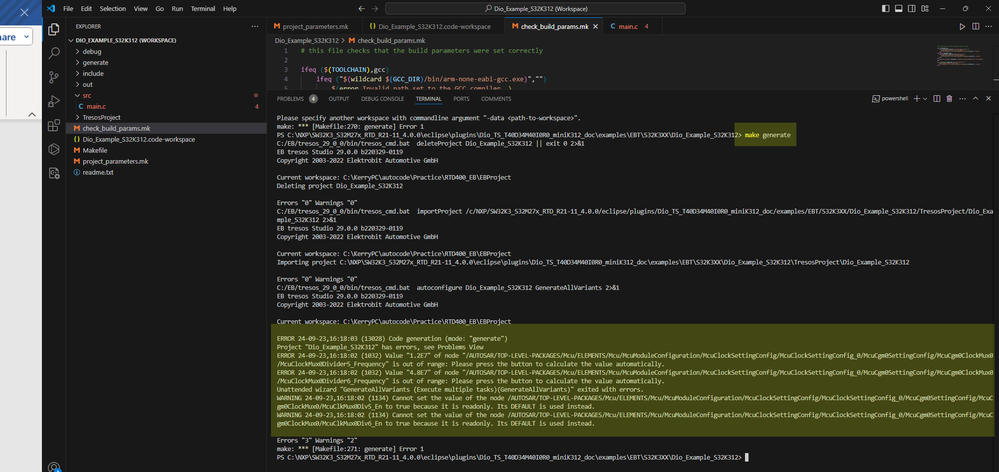Switch to the PORTS panel tab
This screenshot has height=472, width=999.
click(461, 99)
